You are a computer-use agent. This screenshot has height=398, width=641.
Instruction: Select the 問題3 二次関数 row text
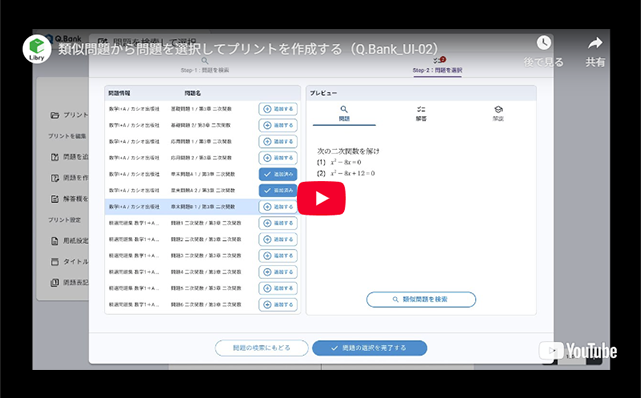coord(206,256)
